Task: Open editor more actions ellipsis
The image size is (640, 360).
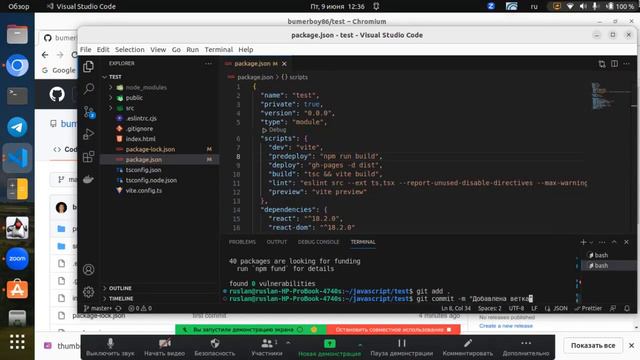Action: [x=627, y=64]
